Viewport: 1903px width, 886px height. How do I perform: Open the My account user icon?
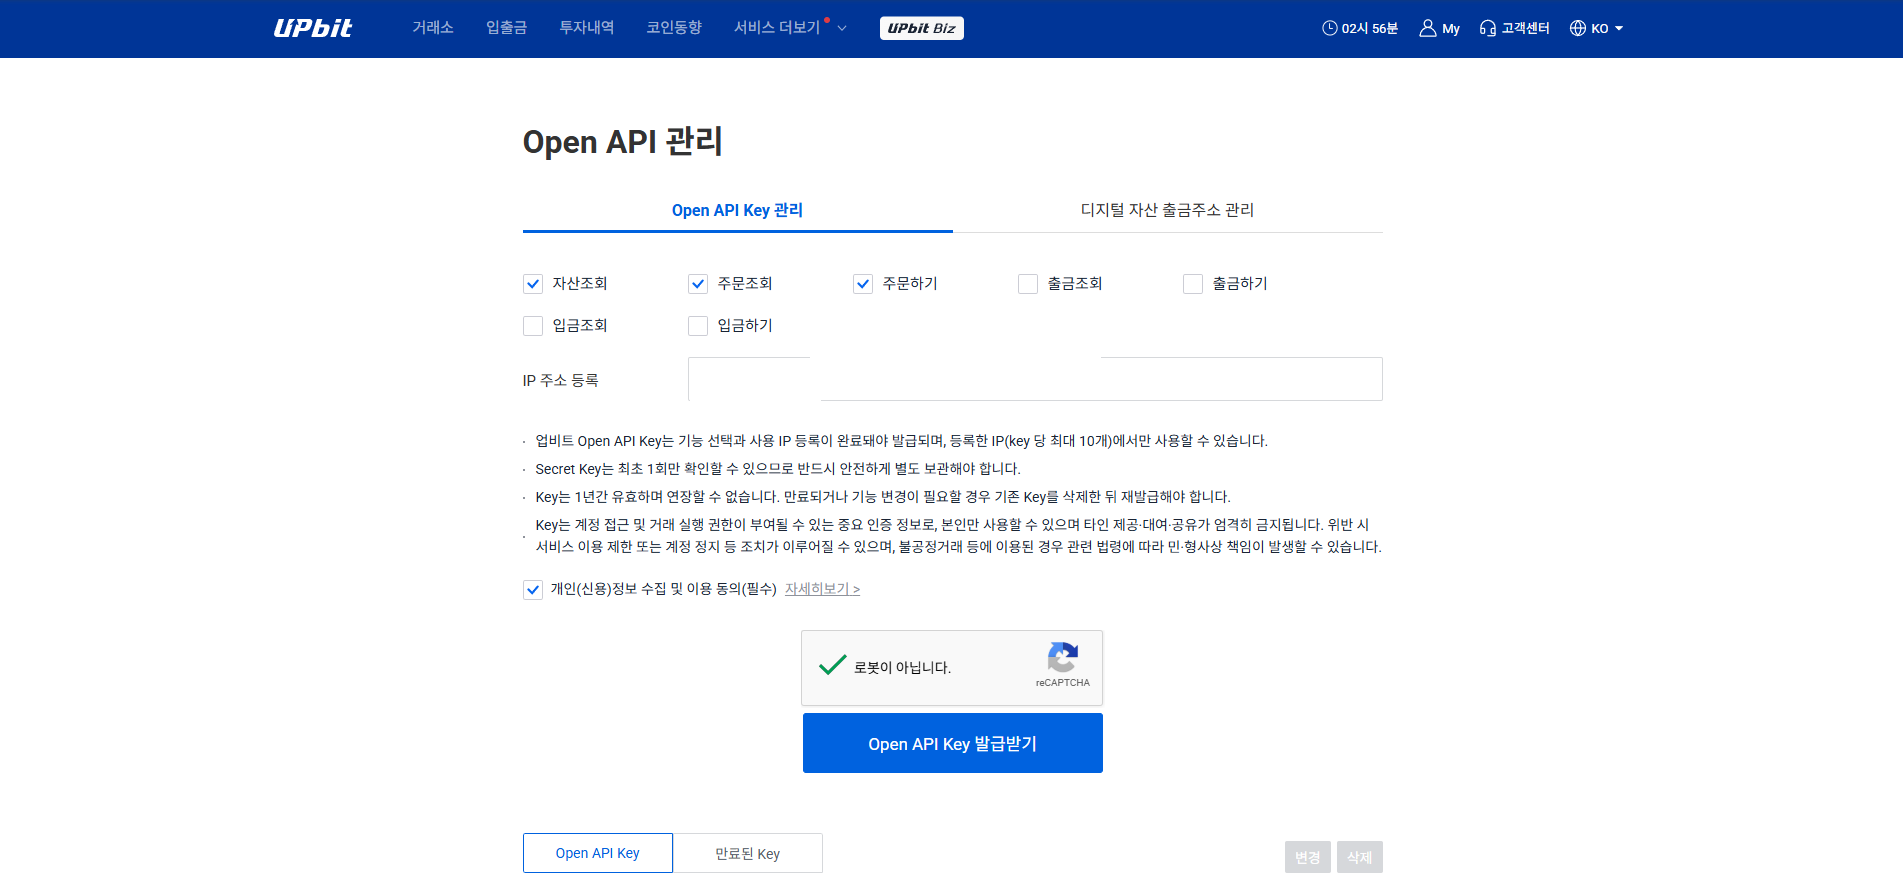(1427, 28)
